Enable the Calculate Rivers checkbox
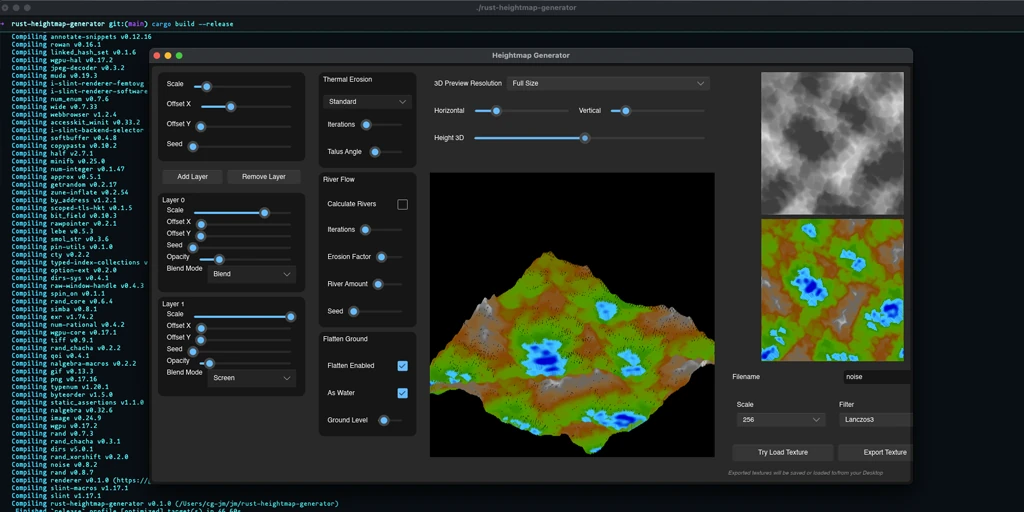Screen dimensions: 1024x512 pyautogui.click(x=402, y=204)
